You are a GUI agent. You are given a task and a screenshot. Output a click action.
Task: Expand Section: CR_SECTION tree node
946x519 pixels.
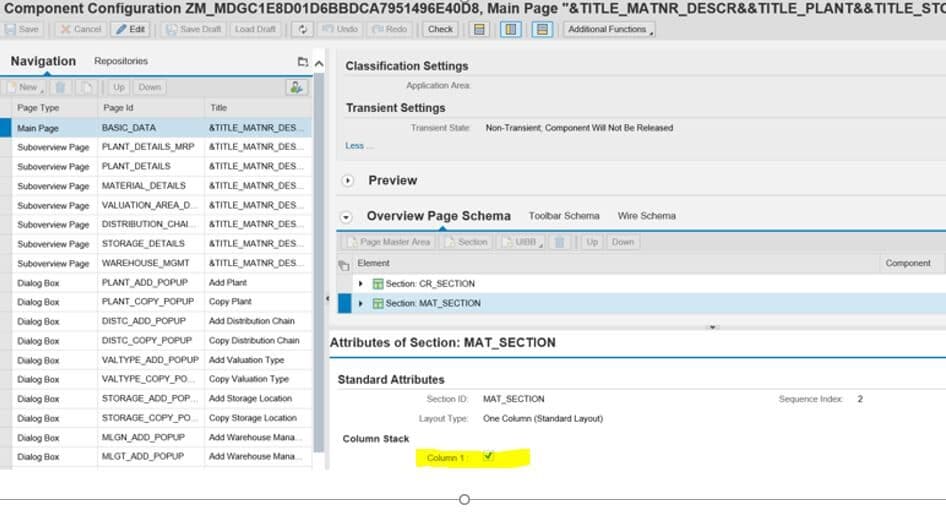(361, 284)
